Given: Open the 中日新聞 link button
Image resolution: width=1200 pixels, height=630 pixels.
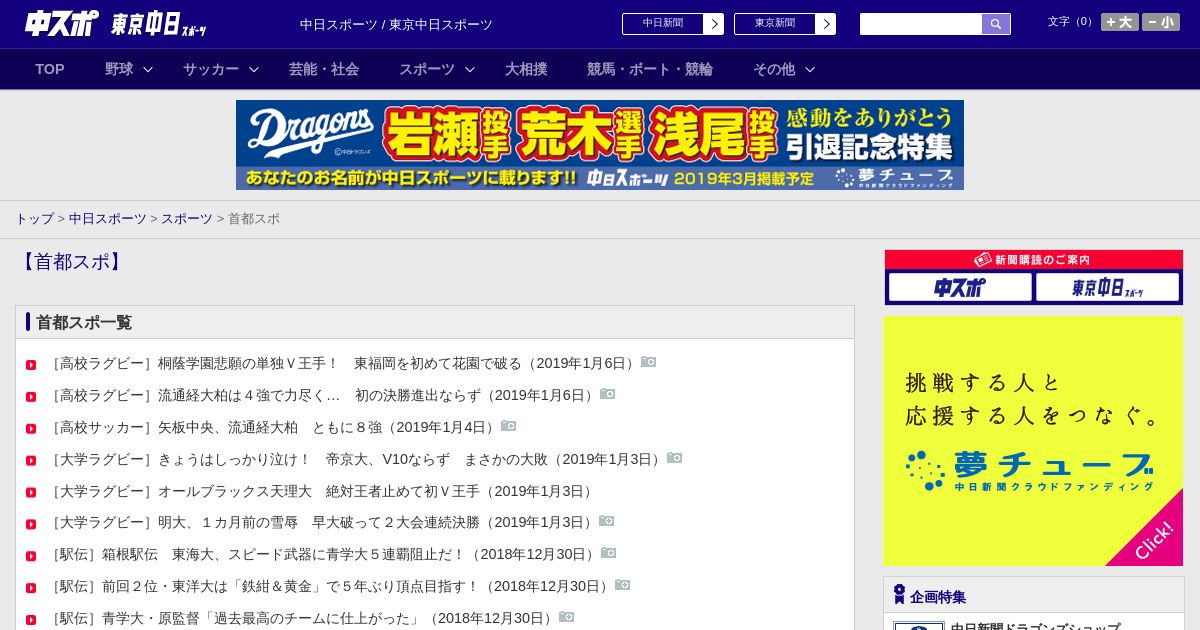Looking at the screenshot, I should pos(663,24).
